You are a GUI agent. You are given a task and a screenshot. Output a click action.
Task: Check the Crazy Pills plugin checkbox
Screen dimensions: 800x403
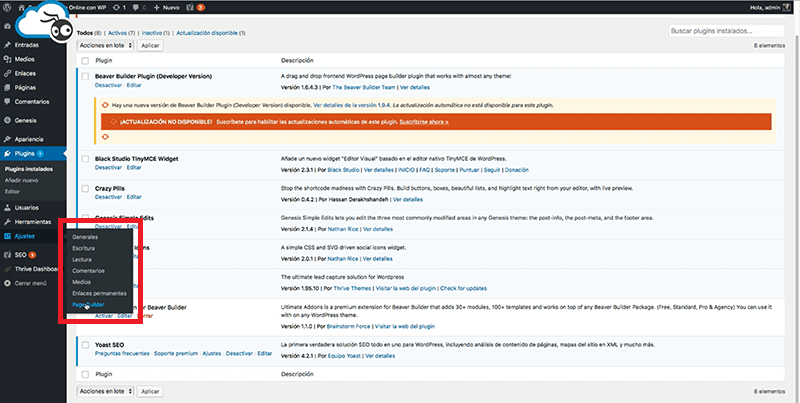tap(85, 189)
